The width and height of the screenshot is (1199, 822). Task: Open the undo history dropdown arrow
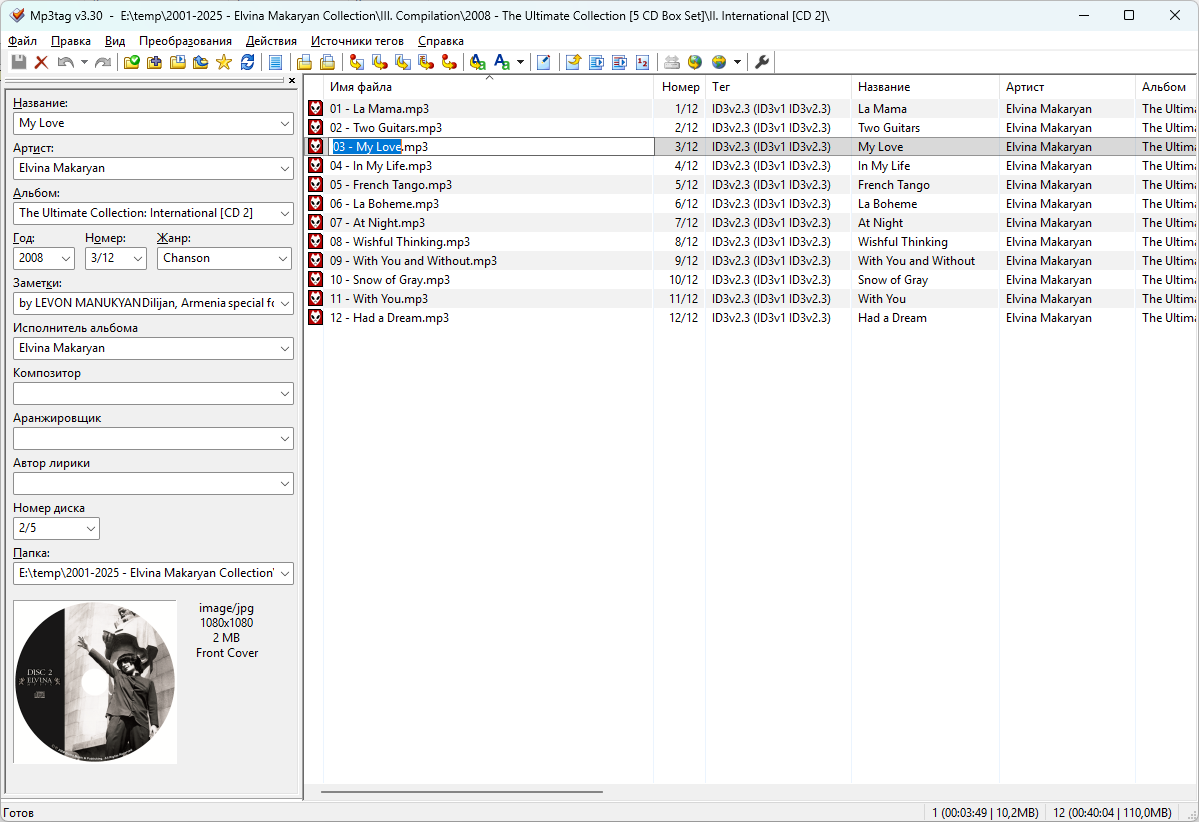[84, 62]
